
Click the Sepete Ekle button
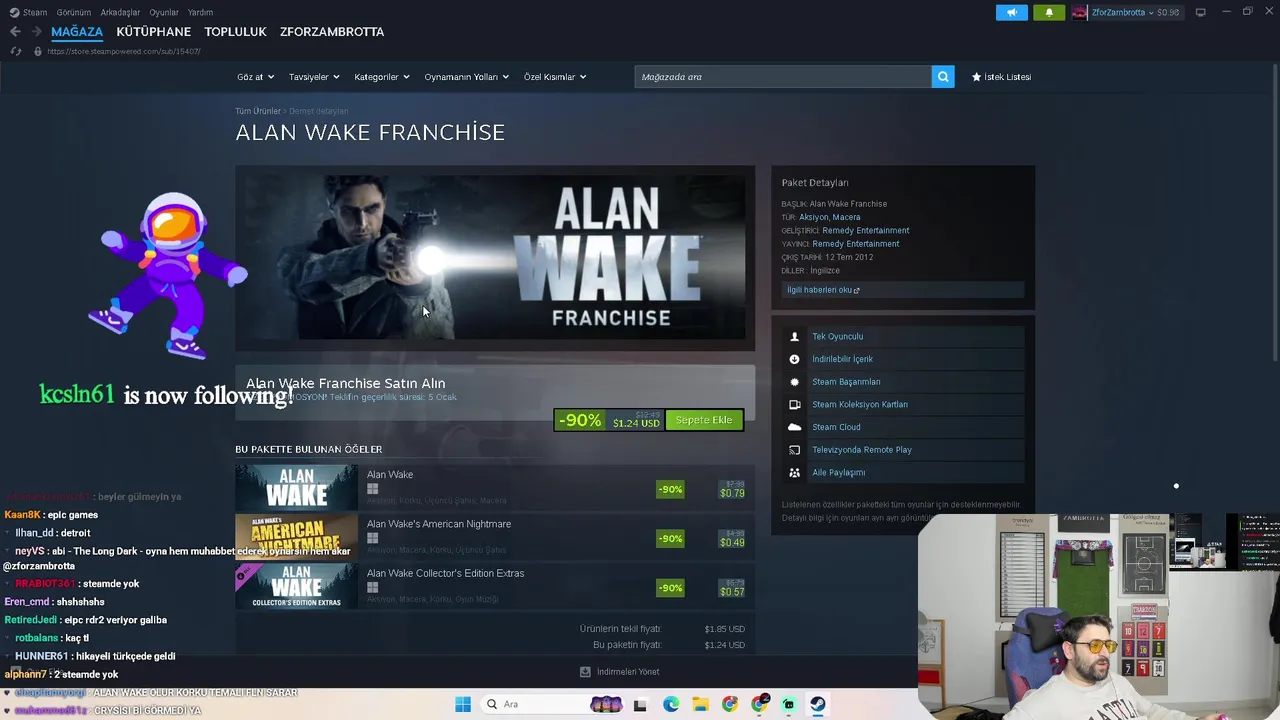coord(704,420)
